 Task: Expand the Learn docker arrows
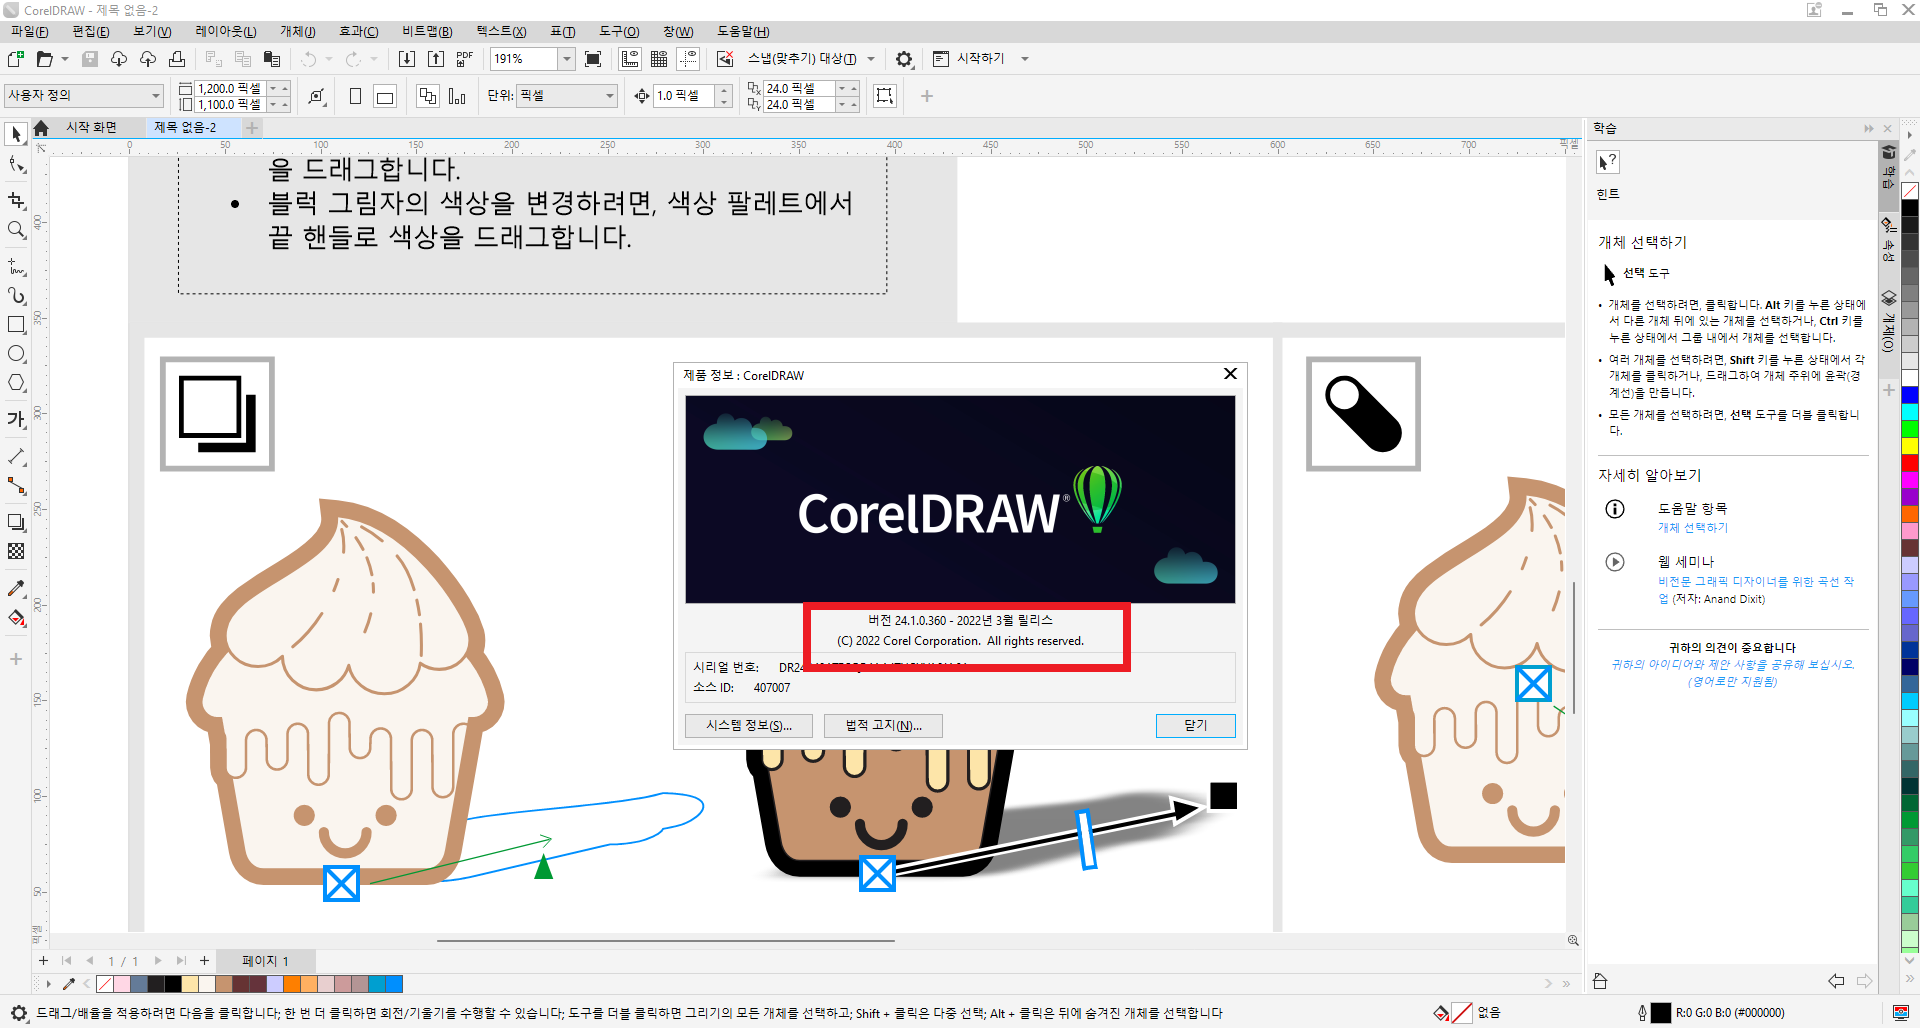[1868, 128]
